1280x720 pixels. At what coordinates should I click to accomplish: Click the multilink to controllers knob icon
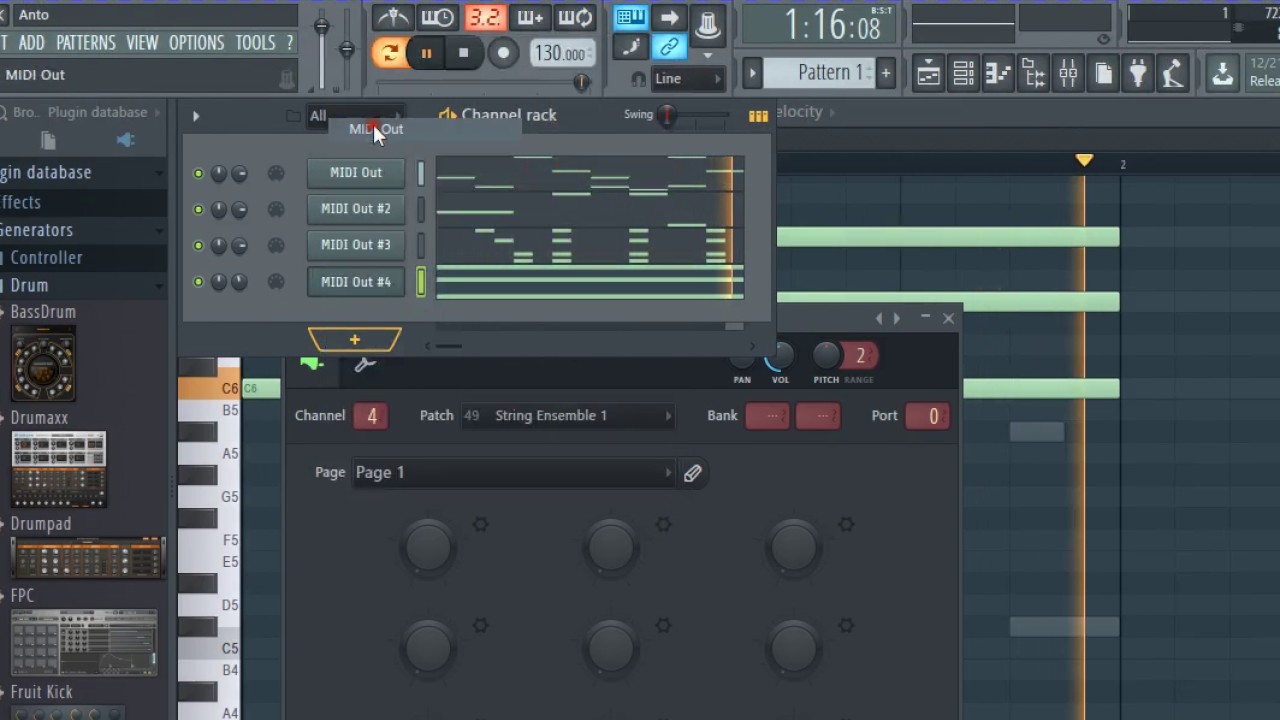[708, 24]
